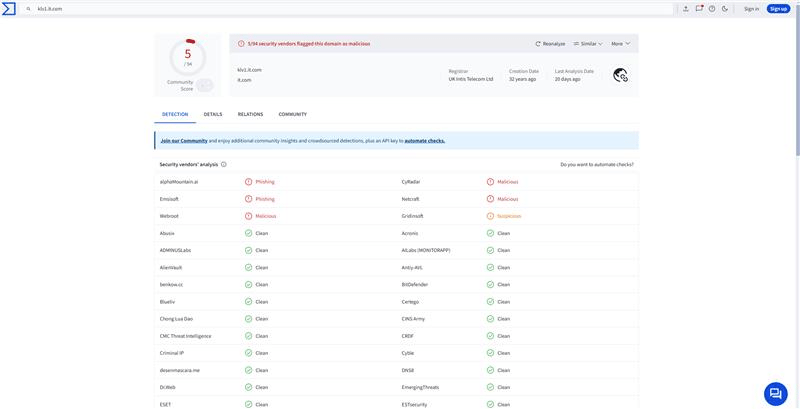Click the benkow.cc vendor name
This screenshot has width=800, height=409.
click(x=171, y=285)
